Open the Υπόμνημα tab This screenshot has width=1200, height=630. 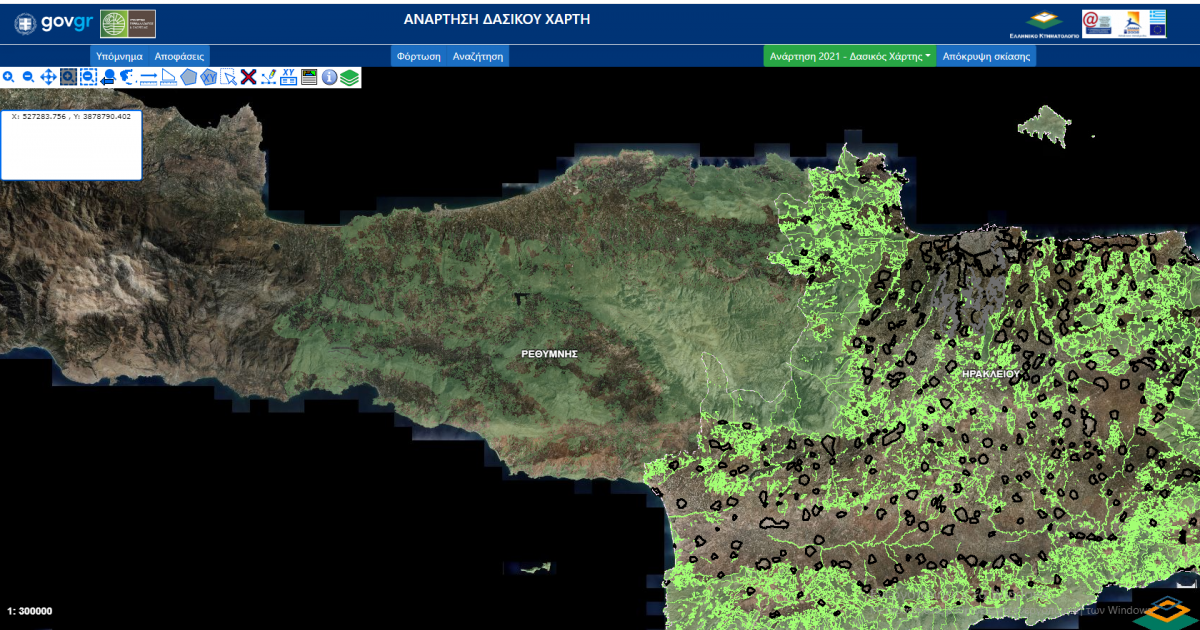[x=119, y=57]
